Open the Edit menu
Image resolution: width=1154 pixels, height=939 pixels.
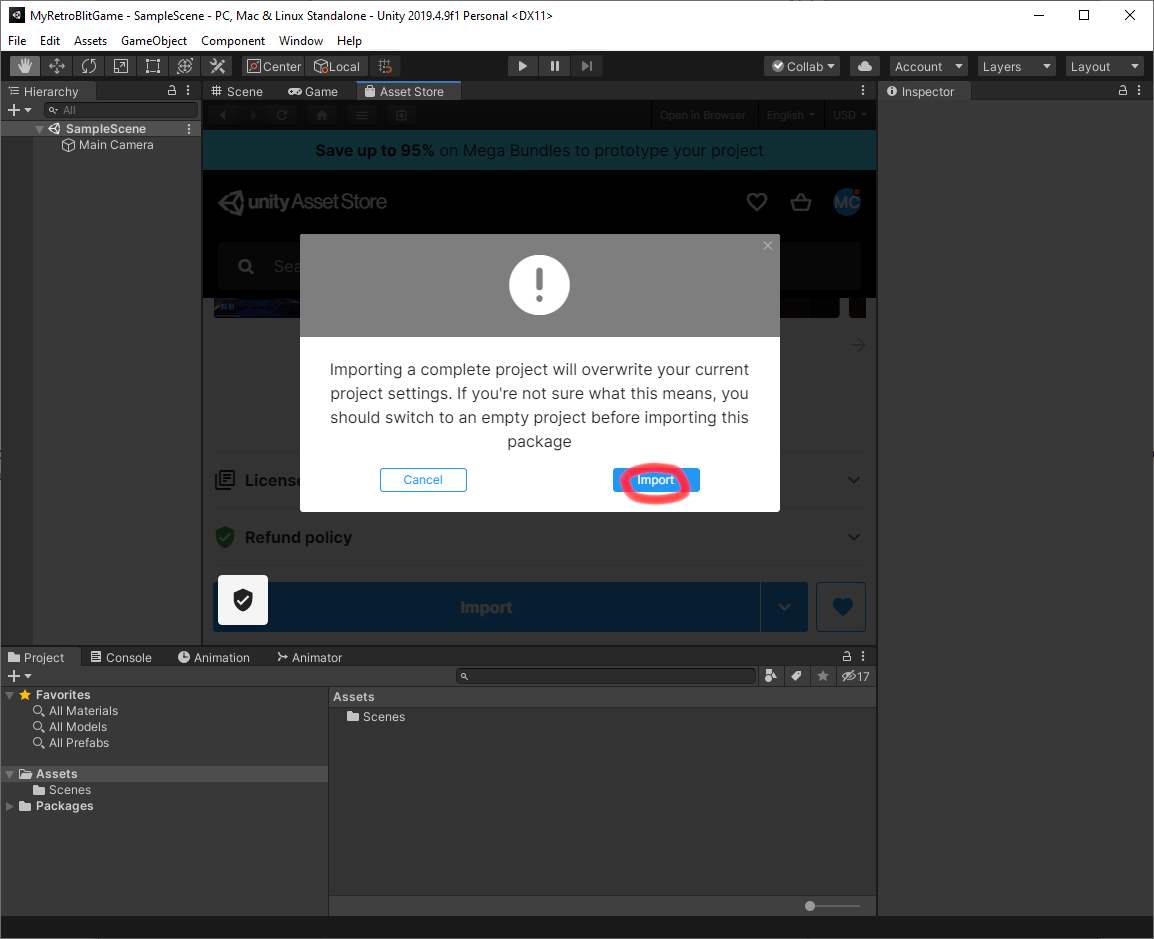coord(49,40)
